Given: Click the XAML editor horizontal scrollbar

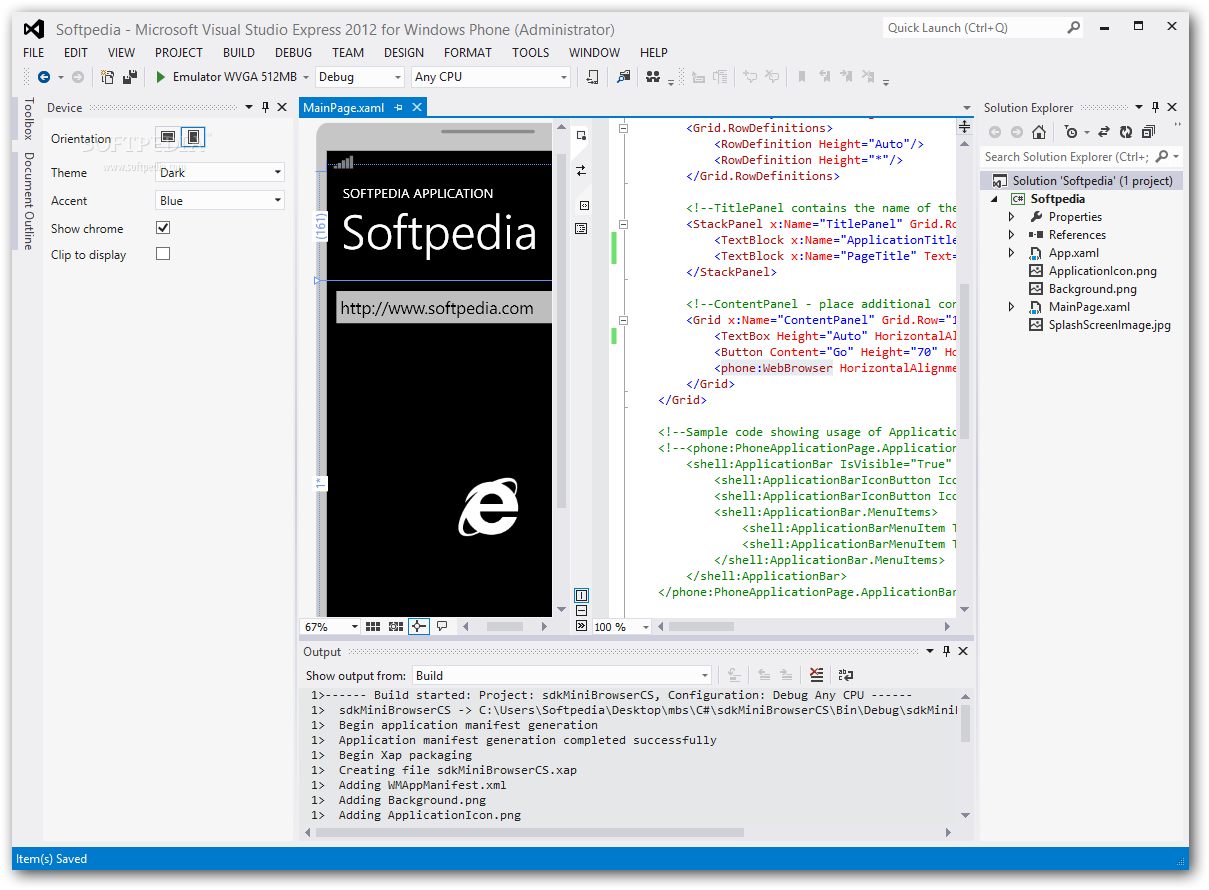Looking at the screenshot, I should (802, 626).
